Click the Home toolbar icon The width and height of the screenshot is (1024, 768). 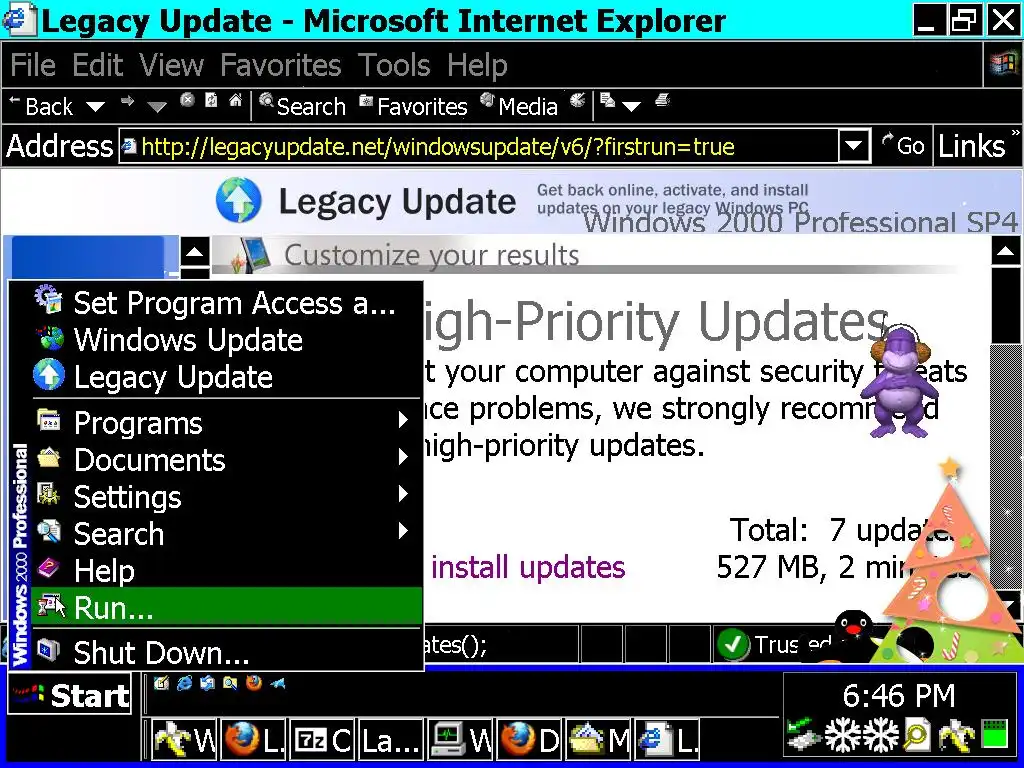pyautogui.click(x=236, y=101)
